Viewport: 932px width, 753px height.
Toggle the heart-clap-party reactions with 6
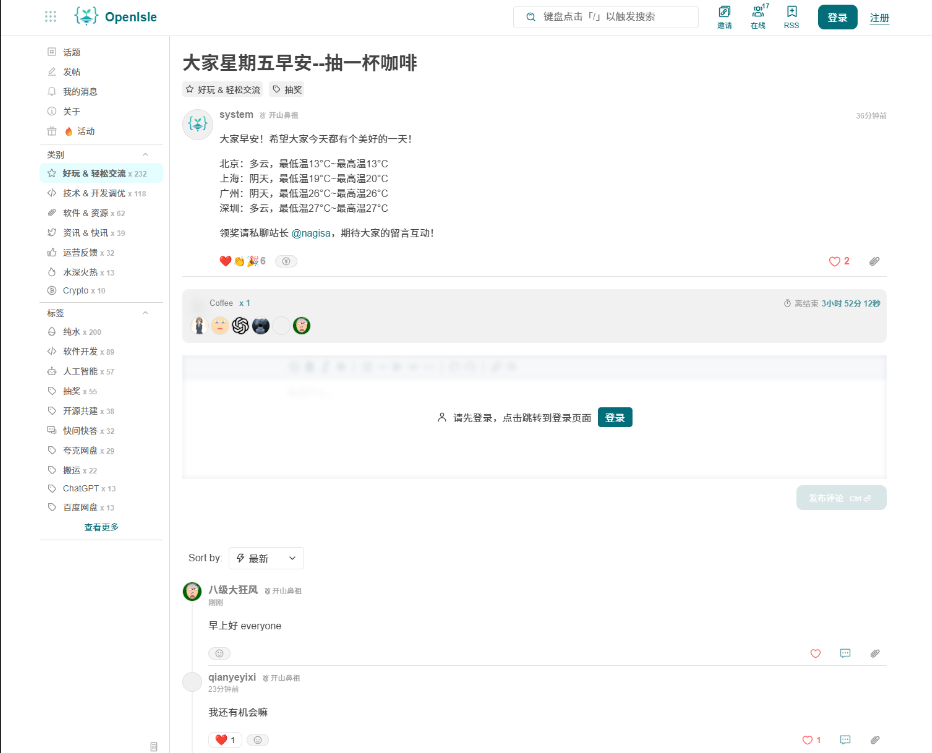point(243,261)
